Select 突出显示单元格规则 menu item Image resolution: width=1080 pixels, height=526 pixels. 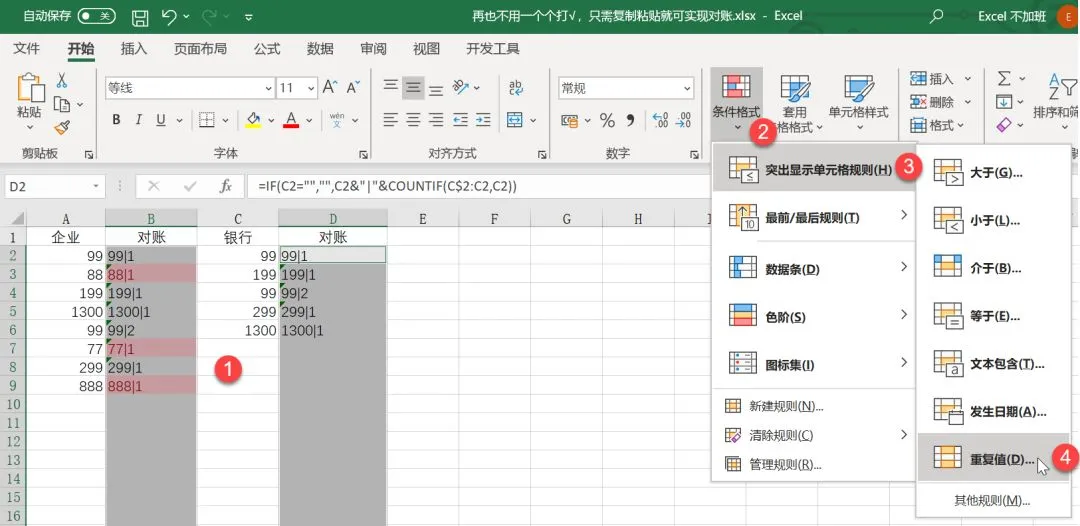(x=814, y=169)
